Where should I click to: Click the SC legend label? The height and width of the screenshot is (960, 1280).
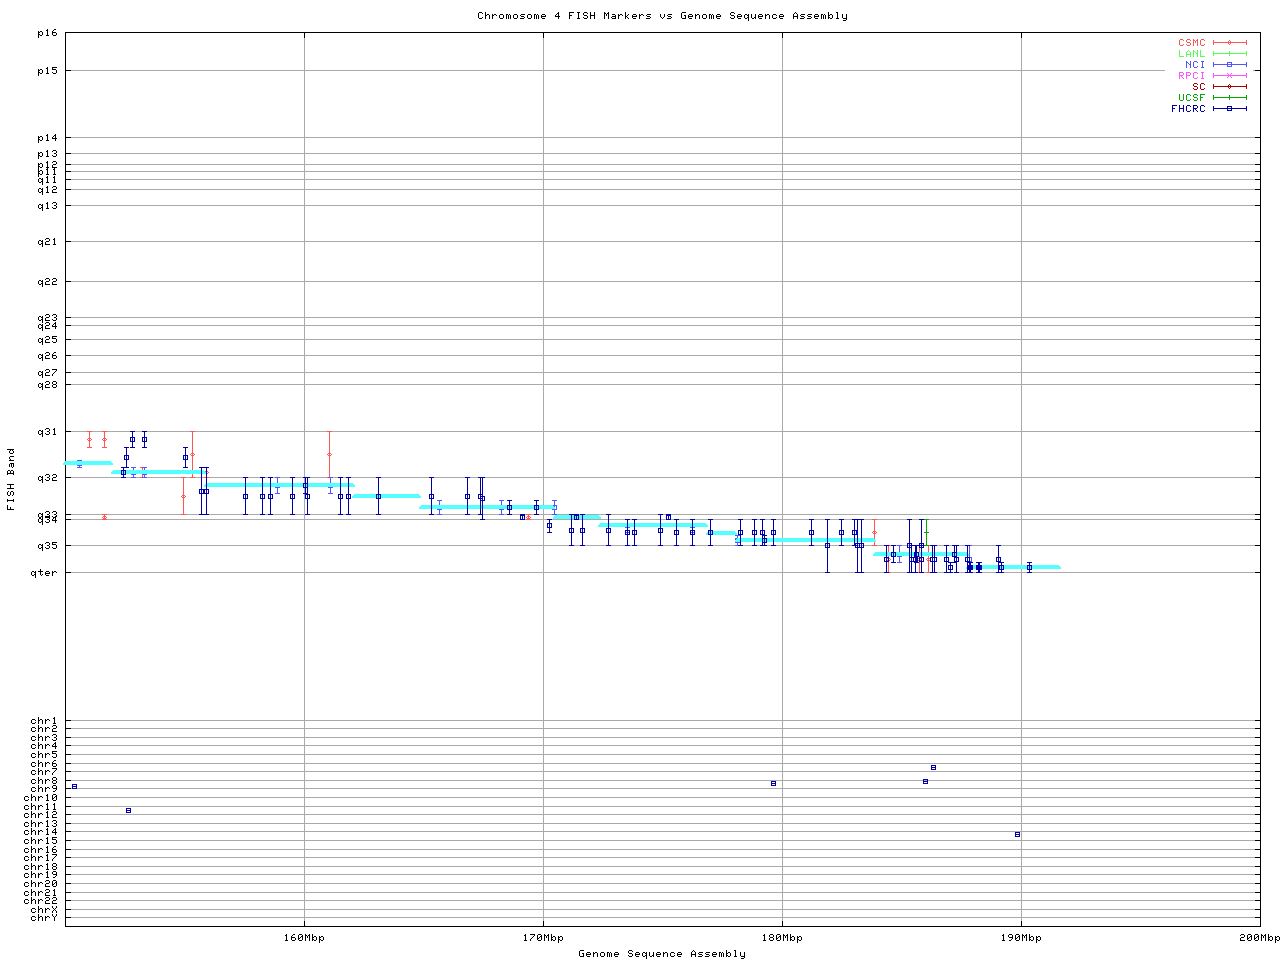1198,87
